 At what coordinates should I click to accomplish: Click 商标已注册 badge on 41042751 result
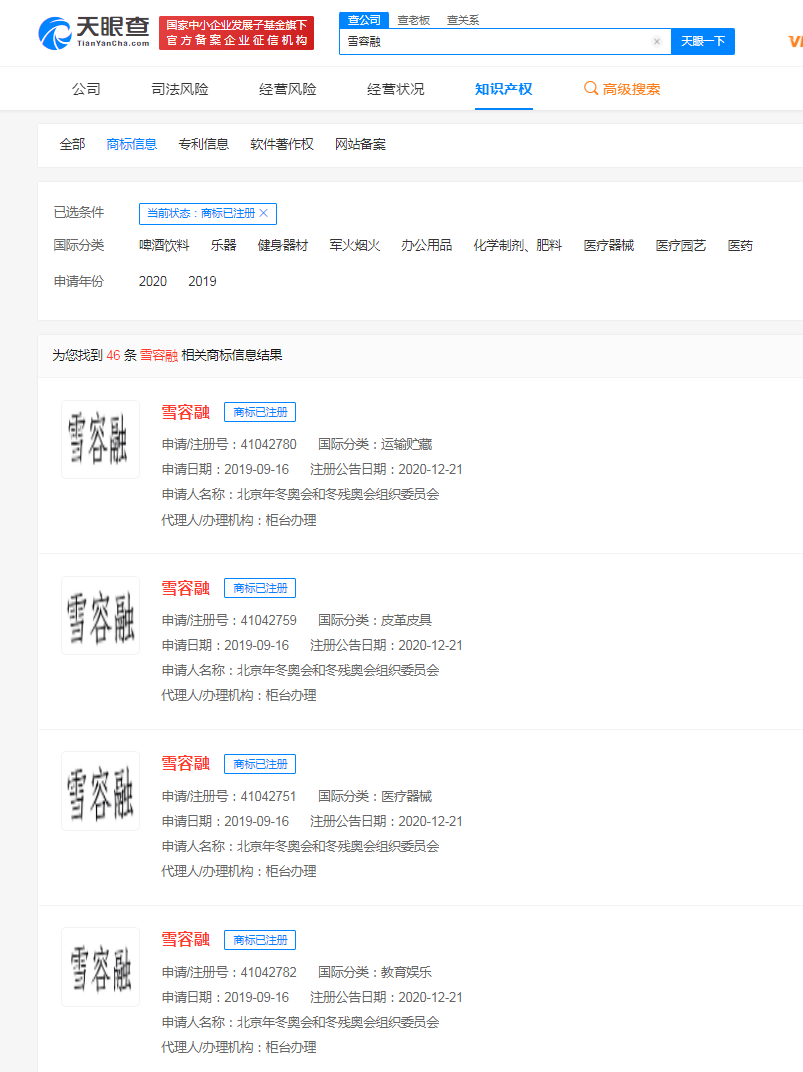[260, 764]
